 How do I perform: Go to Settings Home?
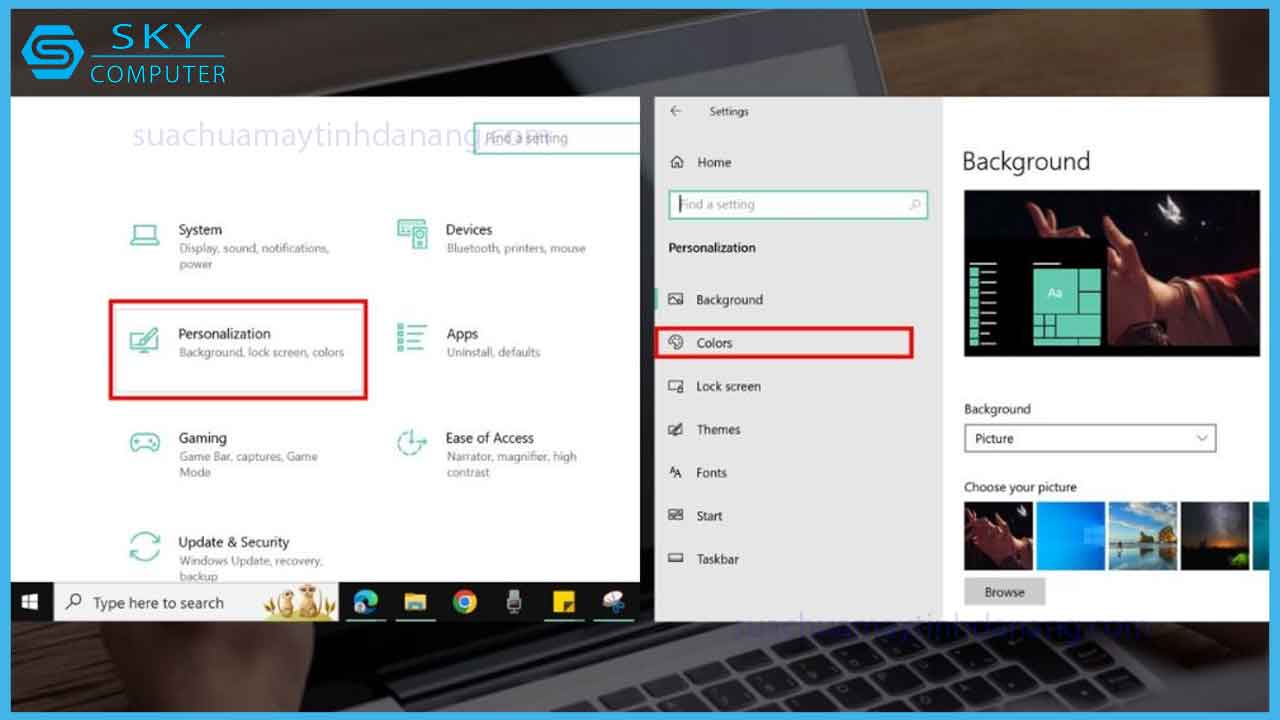click(x=713, y=162)
